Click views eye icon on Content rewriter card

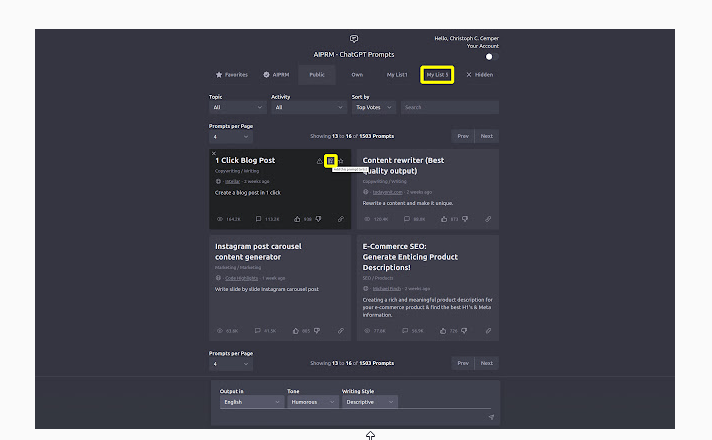(367, 219)
